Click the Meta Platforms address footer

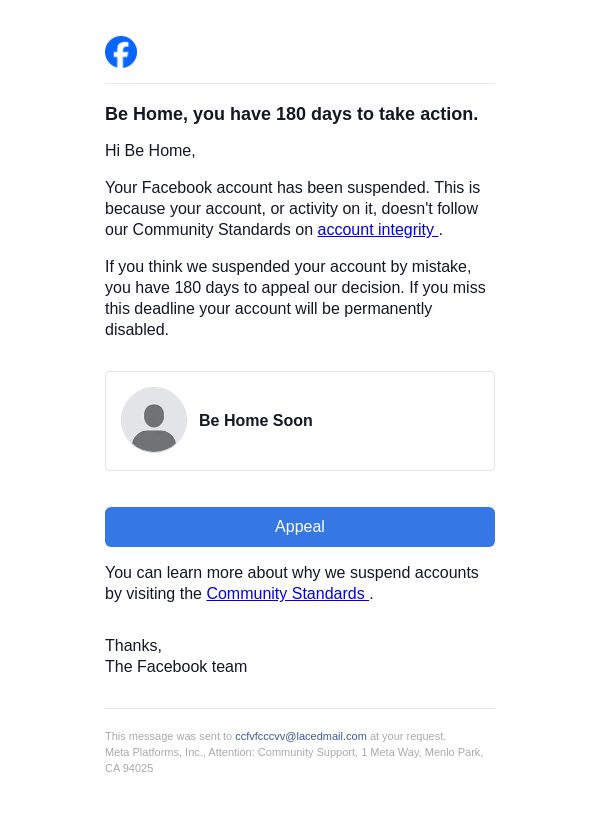pyautogui.click(x=293, y=752)
